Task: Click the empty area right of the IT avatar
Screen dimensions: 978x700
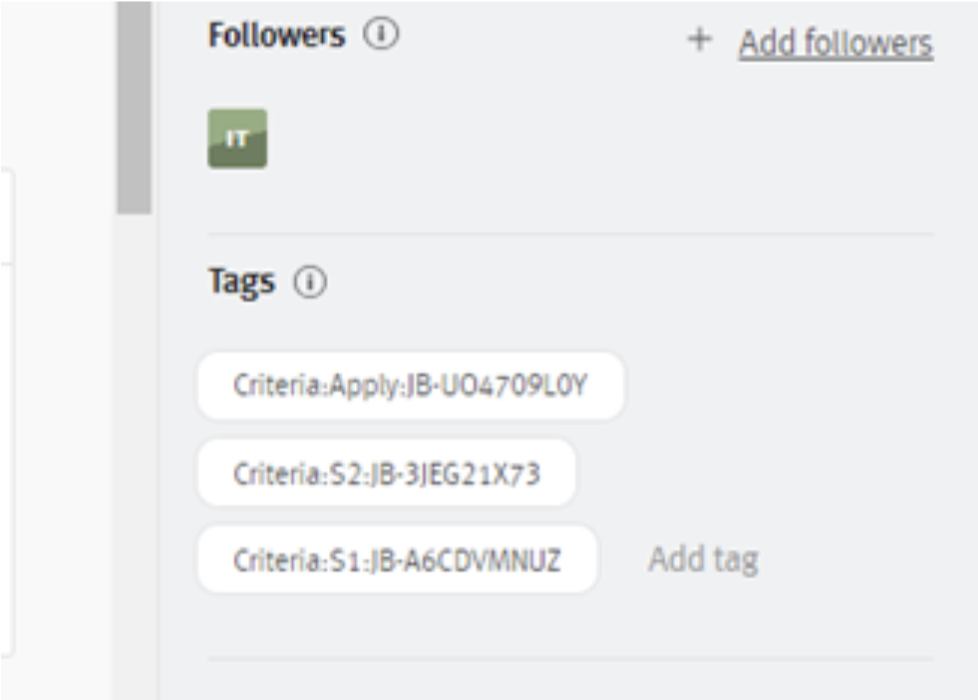Action: (599, 139)
